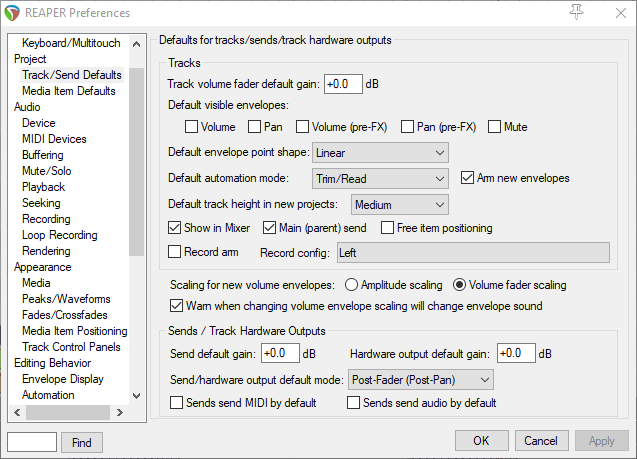Select Media Item Defaults in sidebar
Image resolution: width=637 pixels, height=459 pixels.
pyautogui.click(x=69, y=91)
